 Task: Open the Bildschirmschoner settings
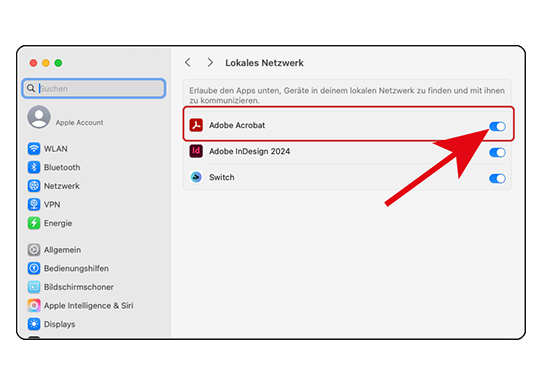coord(79,287)
